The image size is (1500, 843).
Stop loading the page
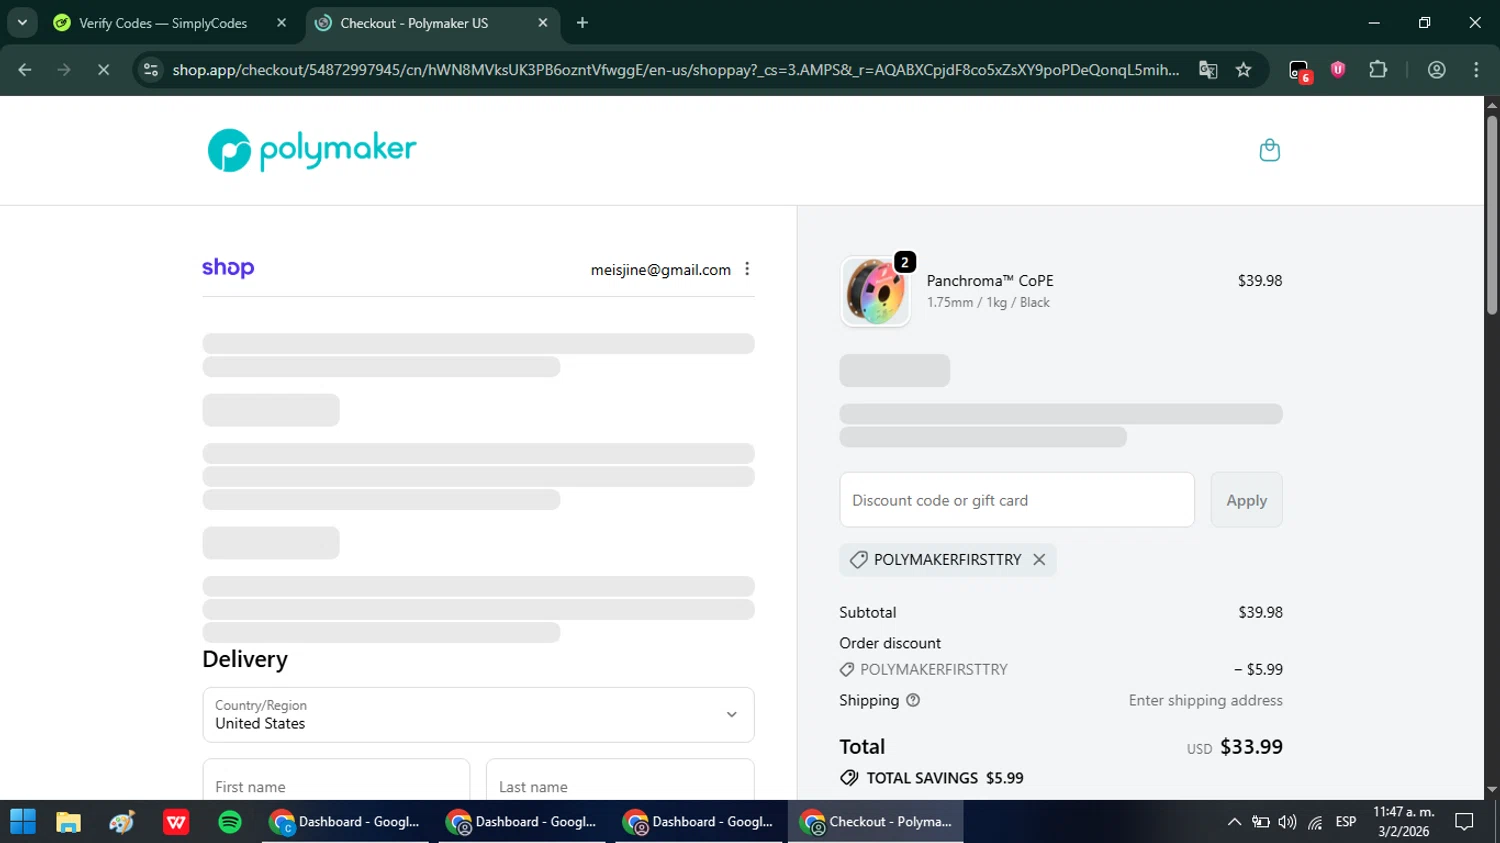[103, 70]
